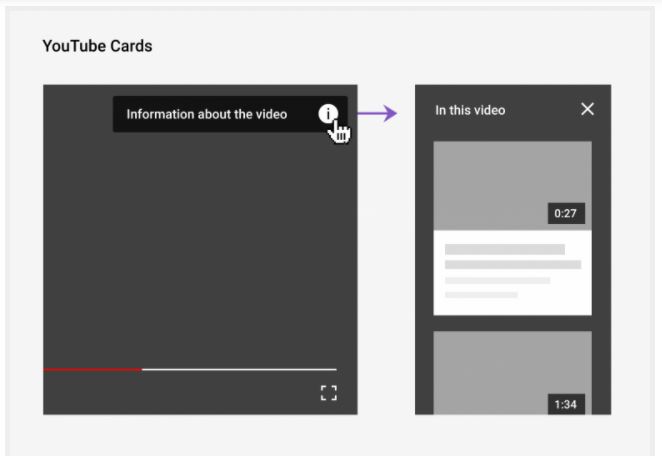The image size is (662, 456).
Task: Click the Information about the video teaser text
Action: click(x=206, y=114)
